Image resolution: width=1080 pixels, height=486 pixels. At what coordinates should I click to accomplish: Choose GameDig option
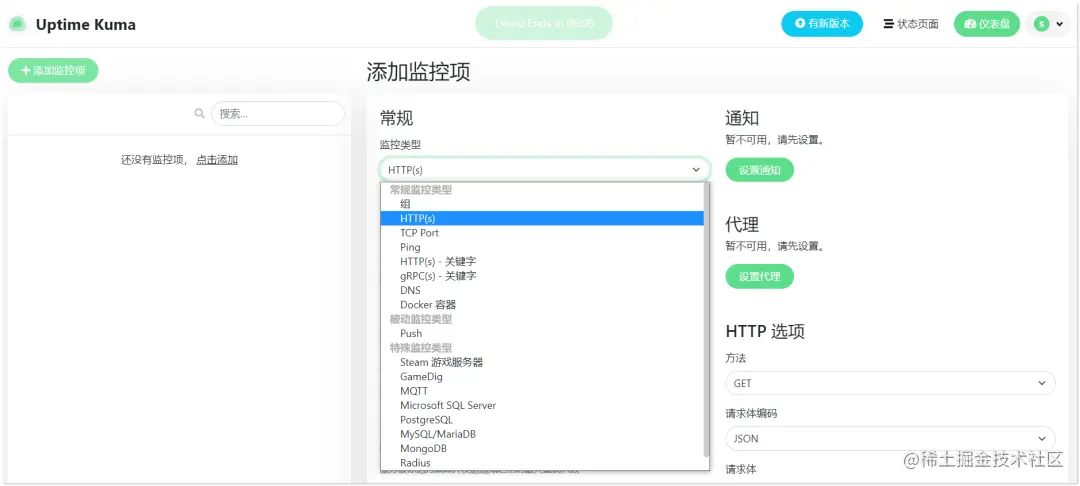click(542, 377)
